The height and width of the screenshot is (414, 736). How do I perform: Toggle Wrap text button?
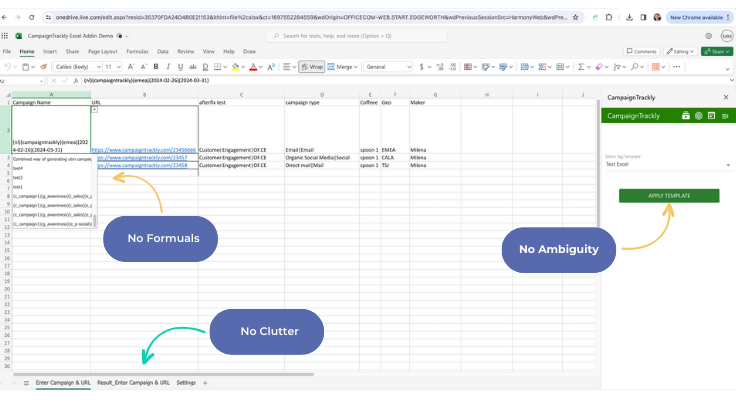[311, 67]
